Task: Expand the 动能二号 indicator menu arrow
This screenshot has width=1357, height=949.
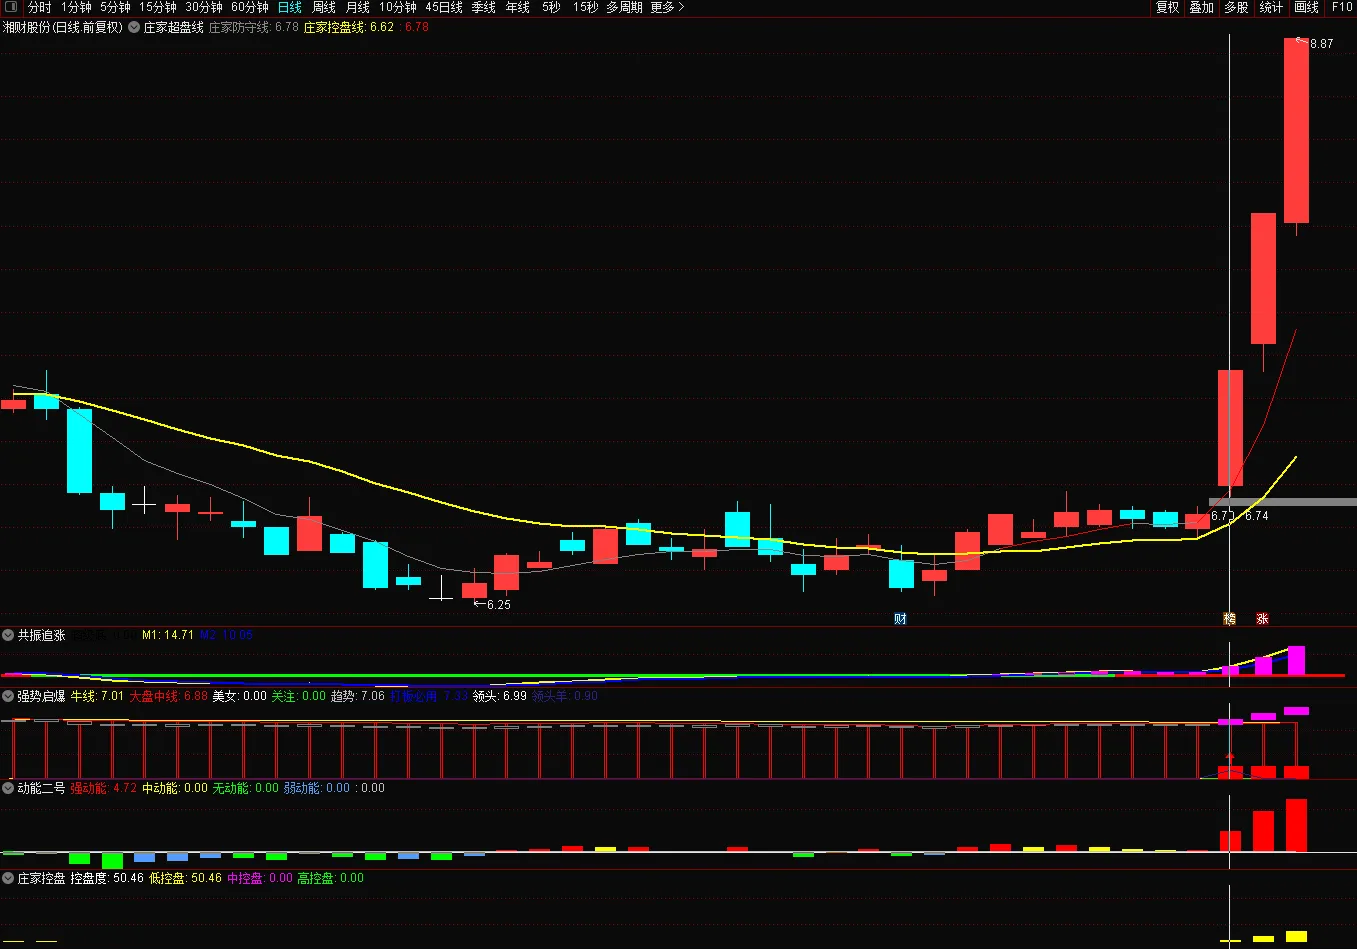Action: tap(8, 788)
